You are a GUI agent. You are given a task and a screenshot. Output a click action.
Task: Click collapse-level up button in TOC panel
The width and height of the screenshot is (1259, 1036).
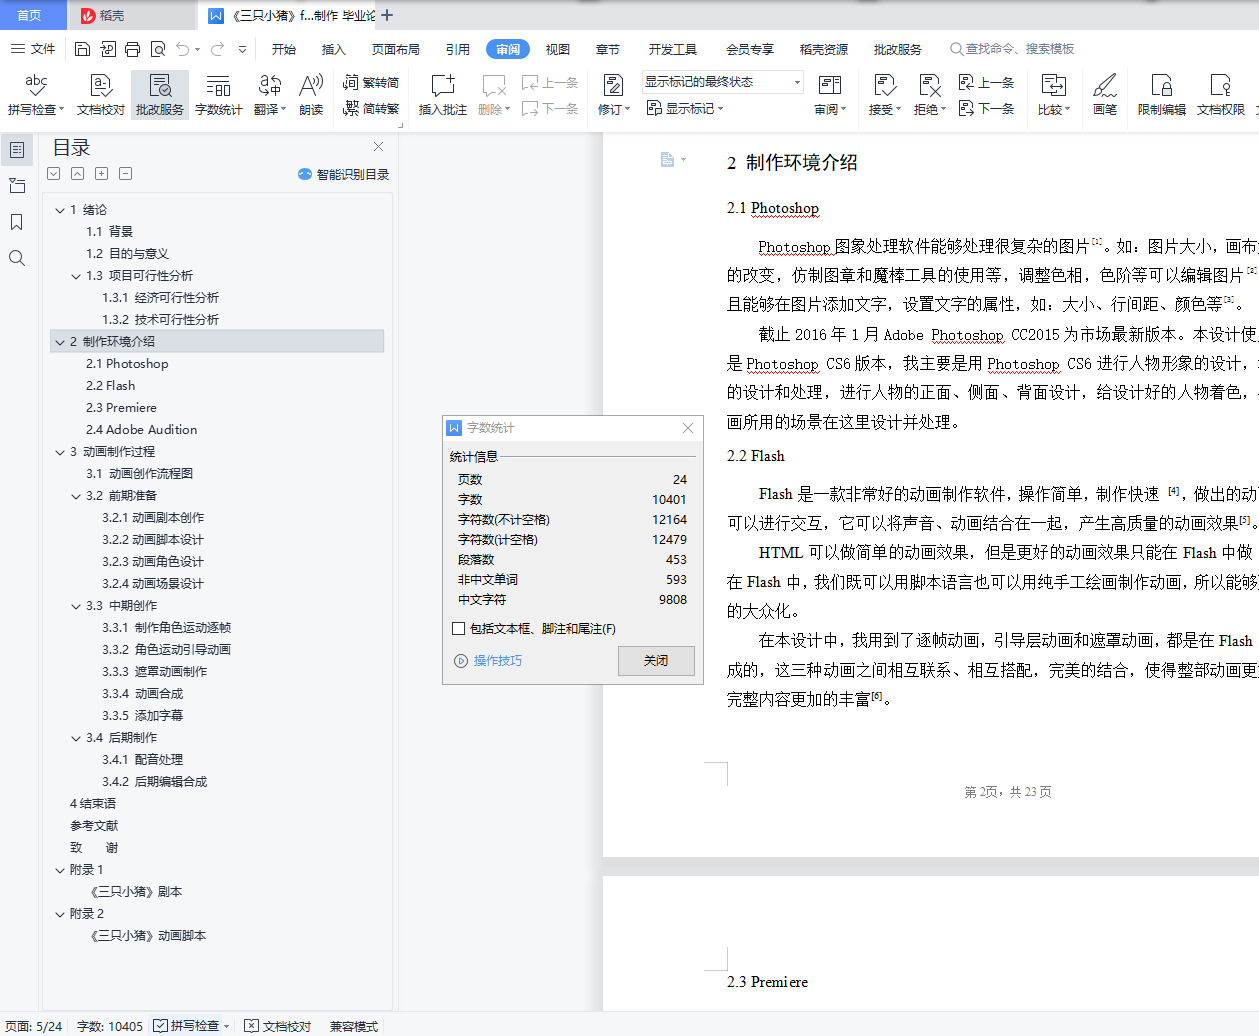click(78, 174)
